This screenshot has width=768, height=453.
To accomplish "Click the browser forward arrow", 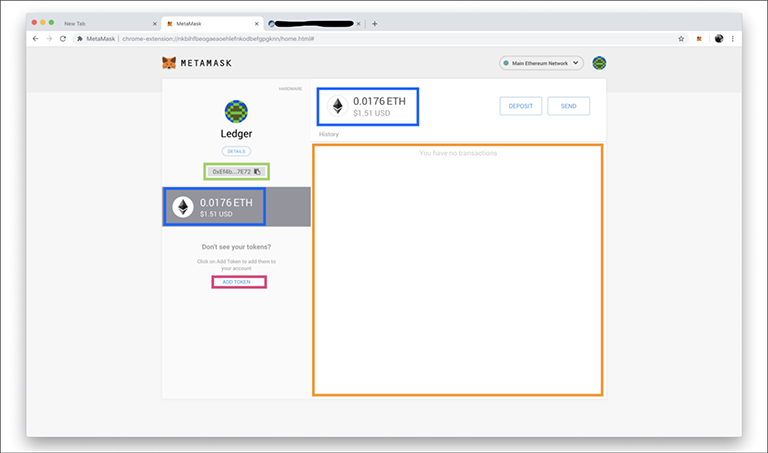I will 49,39.
